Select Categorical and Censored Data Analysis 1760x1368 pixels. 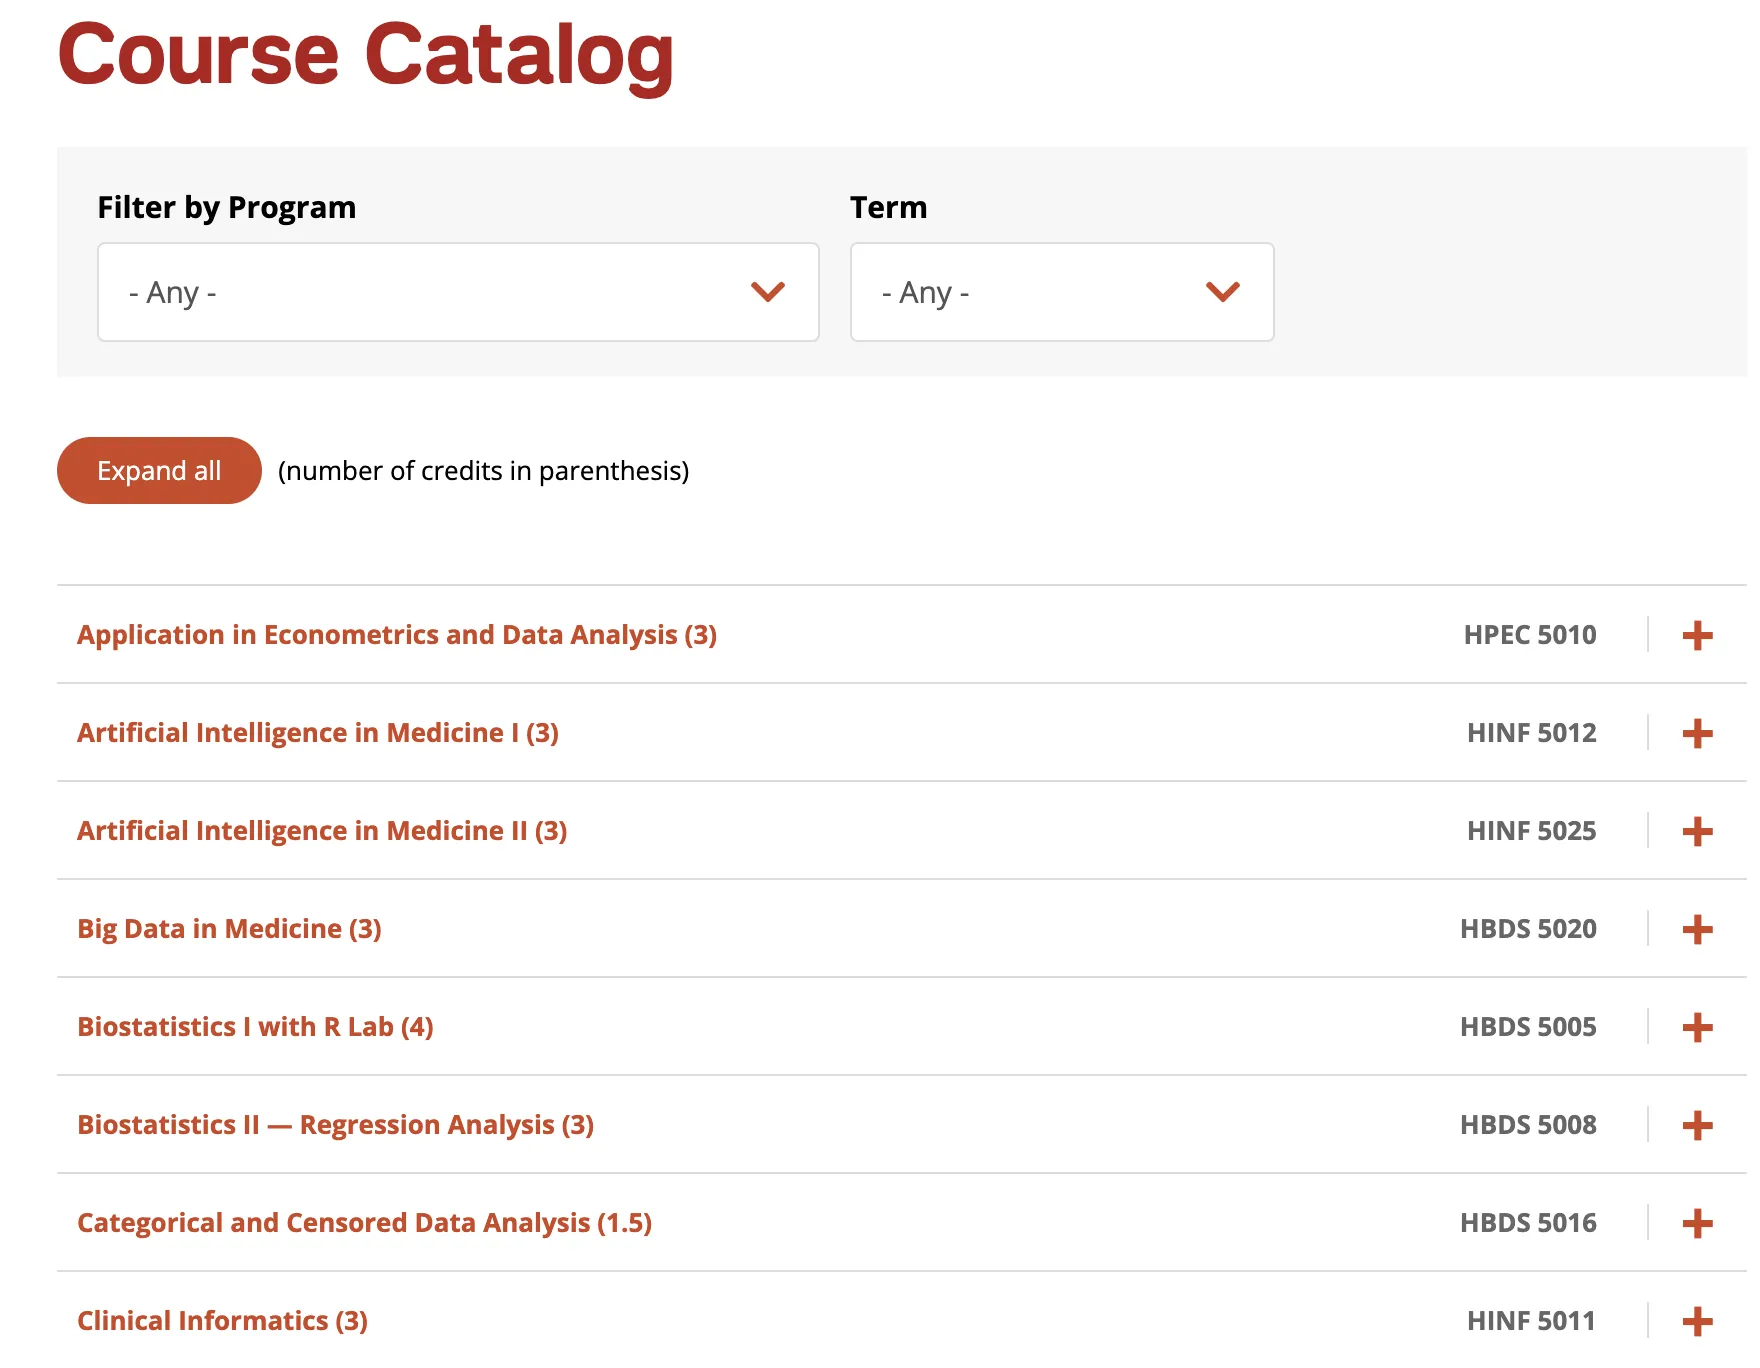[364, 1223]
